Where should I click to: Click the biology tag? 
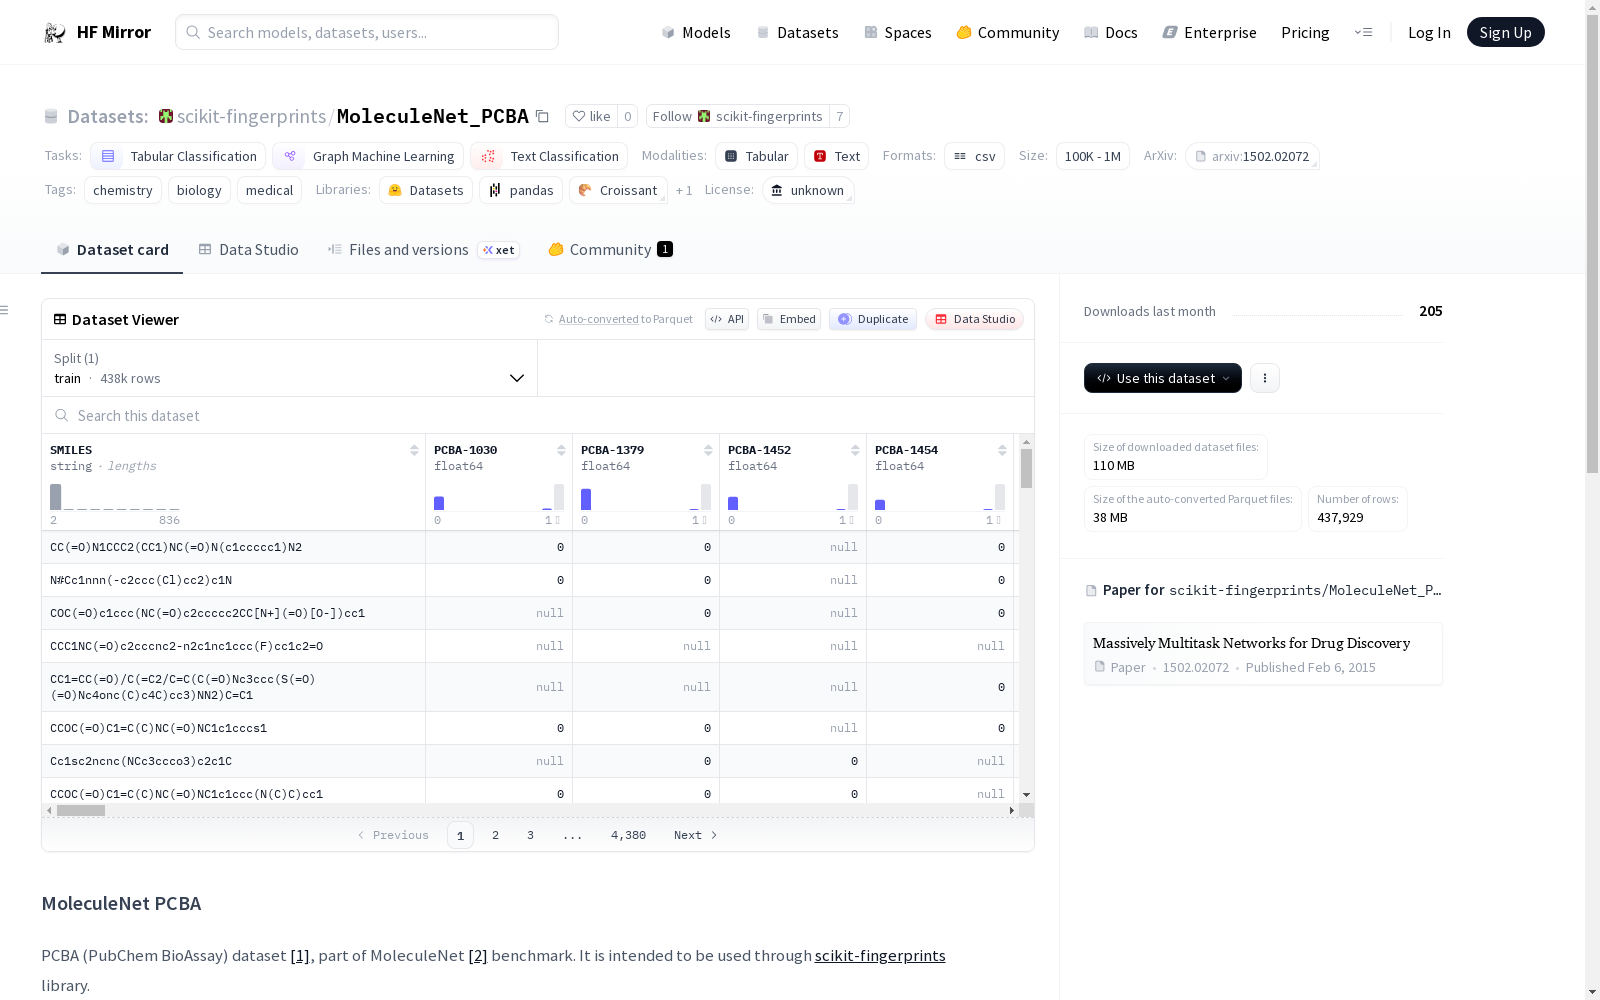[199, 190]
